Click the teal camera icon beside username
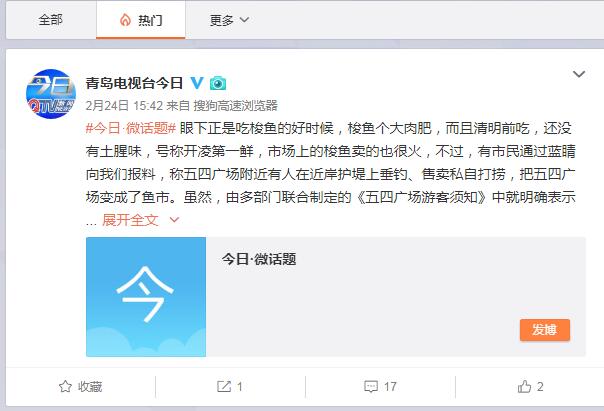The image size is (604, 411). click(218, 83)
